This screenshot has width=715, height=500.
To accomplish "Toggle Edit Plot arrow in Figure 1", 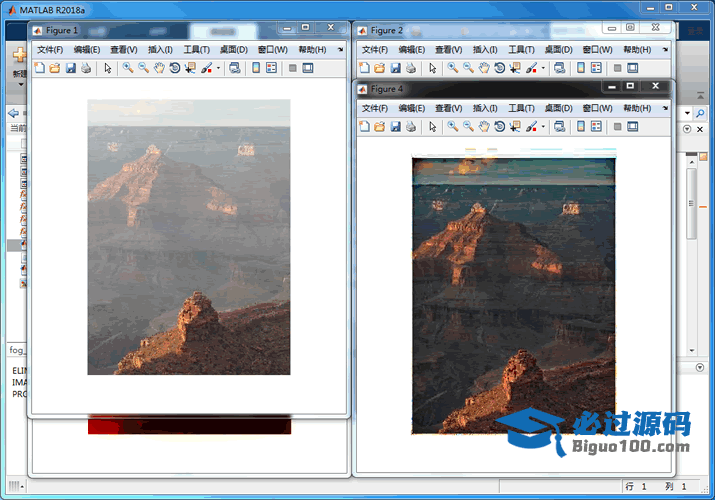I will (108, 68).
